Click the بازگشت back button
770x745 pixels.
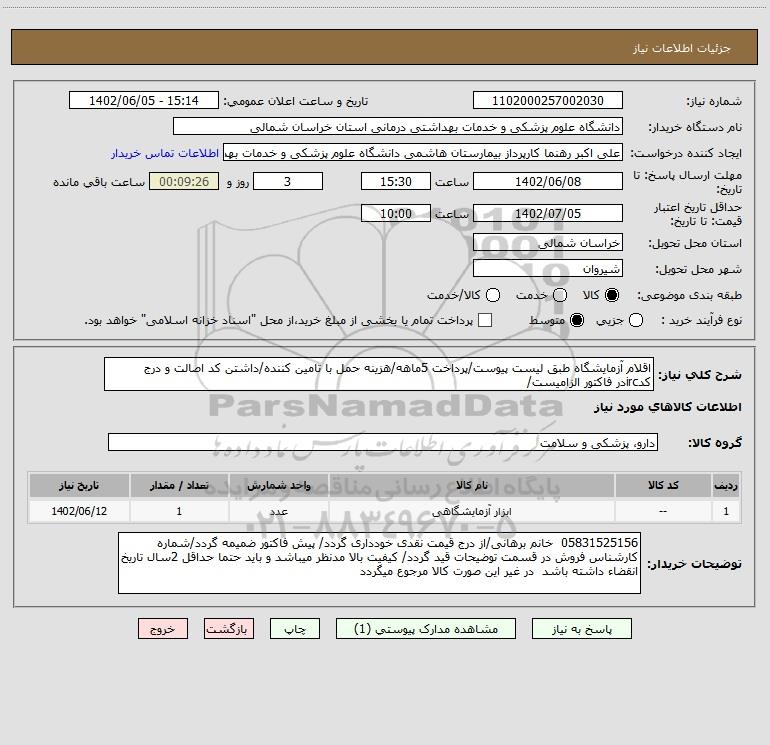point(229,629)
